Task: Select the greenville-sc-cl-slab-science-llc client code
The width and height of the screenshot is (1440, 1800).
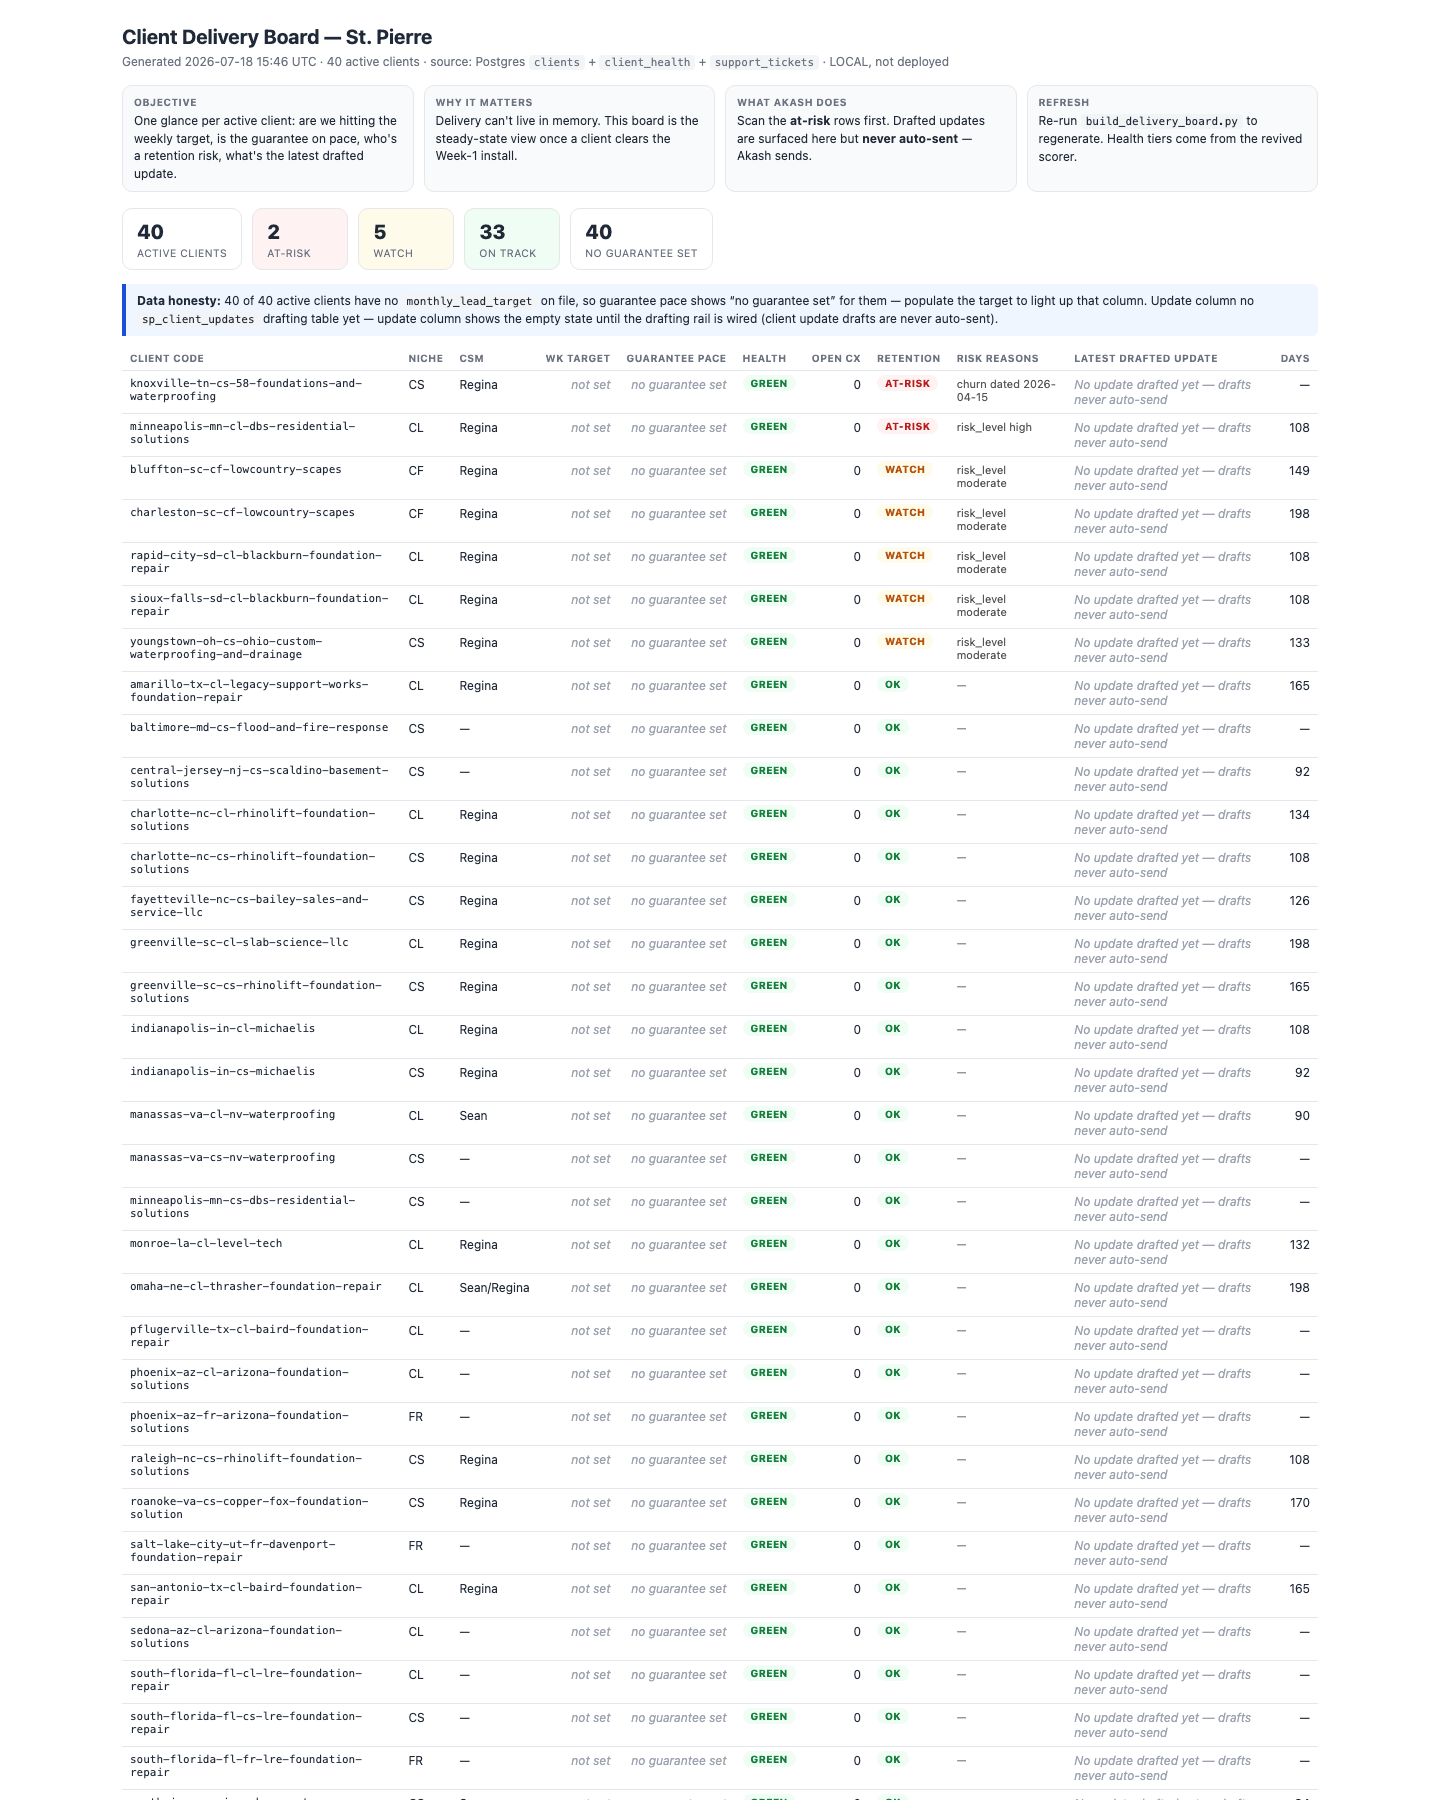Action: click(239, 942)
